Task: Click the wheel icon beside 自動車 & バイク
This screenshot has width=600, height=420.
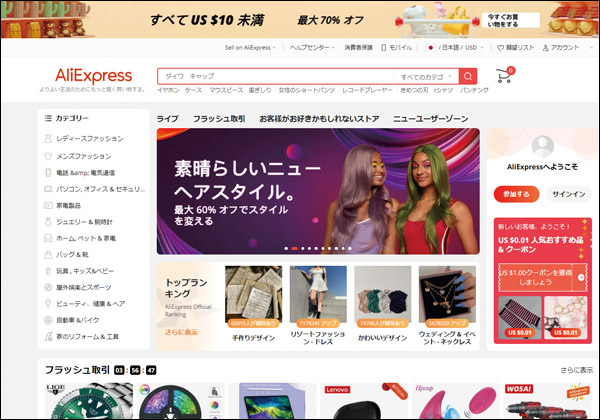Action: [x=48, y=320]
